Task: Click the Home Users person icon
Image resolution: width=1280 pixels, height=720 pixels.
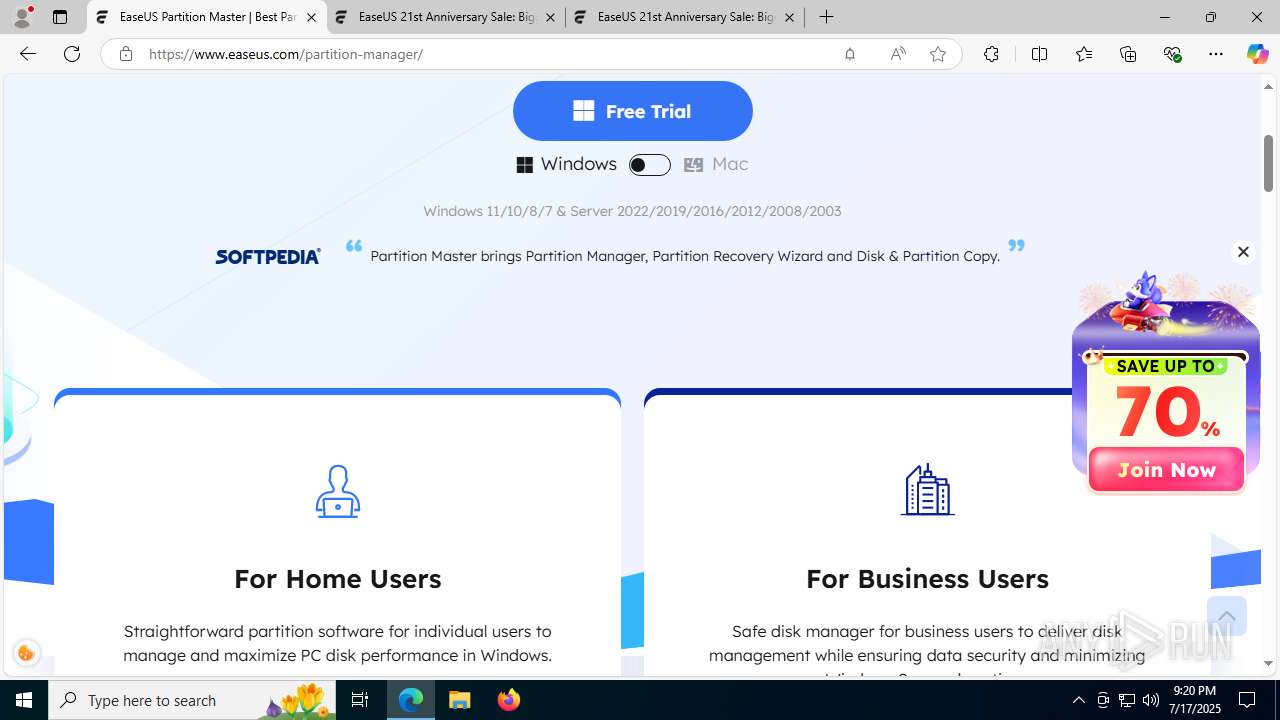Action: 338,491
